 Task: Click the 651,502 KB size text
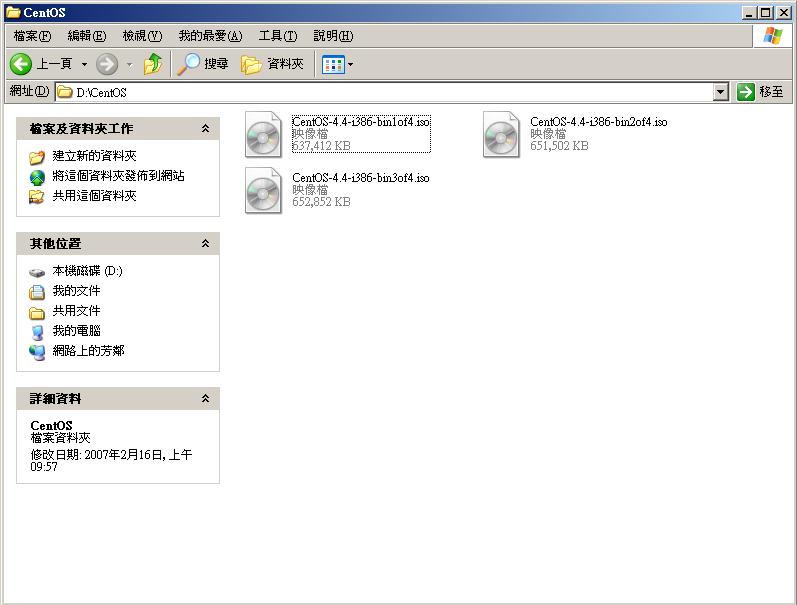tap(559, 146)
